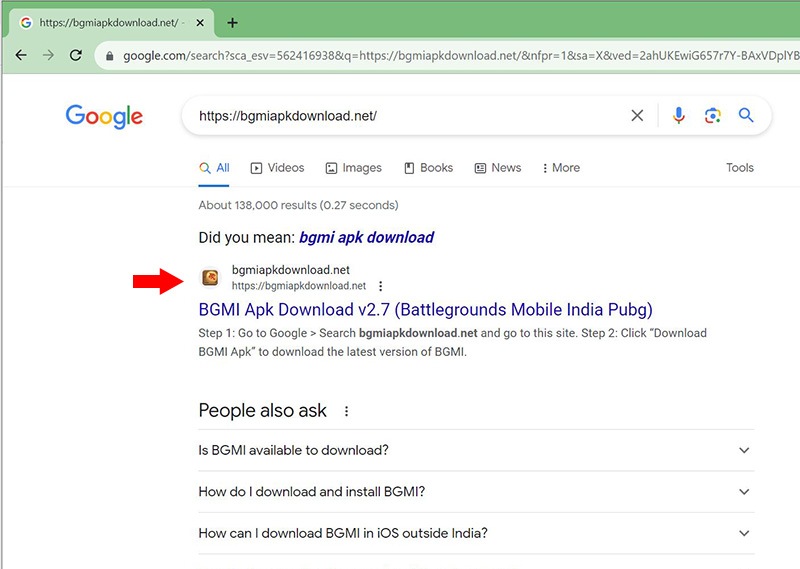Click the blue magnifier search button
800x569 pixels.
[x=746, y=115]
